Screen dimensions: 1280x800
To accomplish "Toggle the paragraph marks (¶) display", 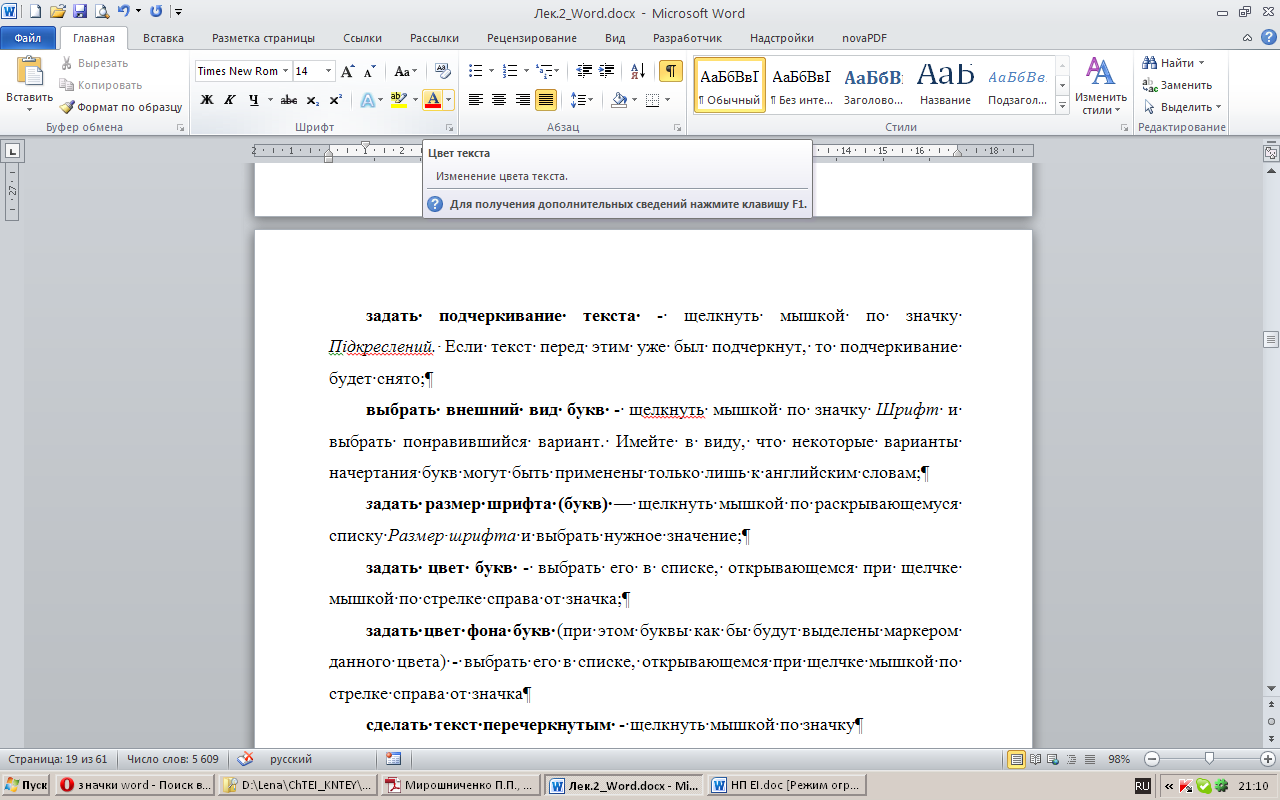I will pyautogui.click(x=671, y=71).
